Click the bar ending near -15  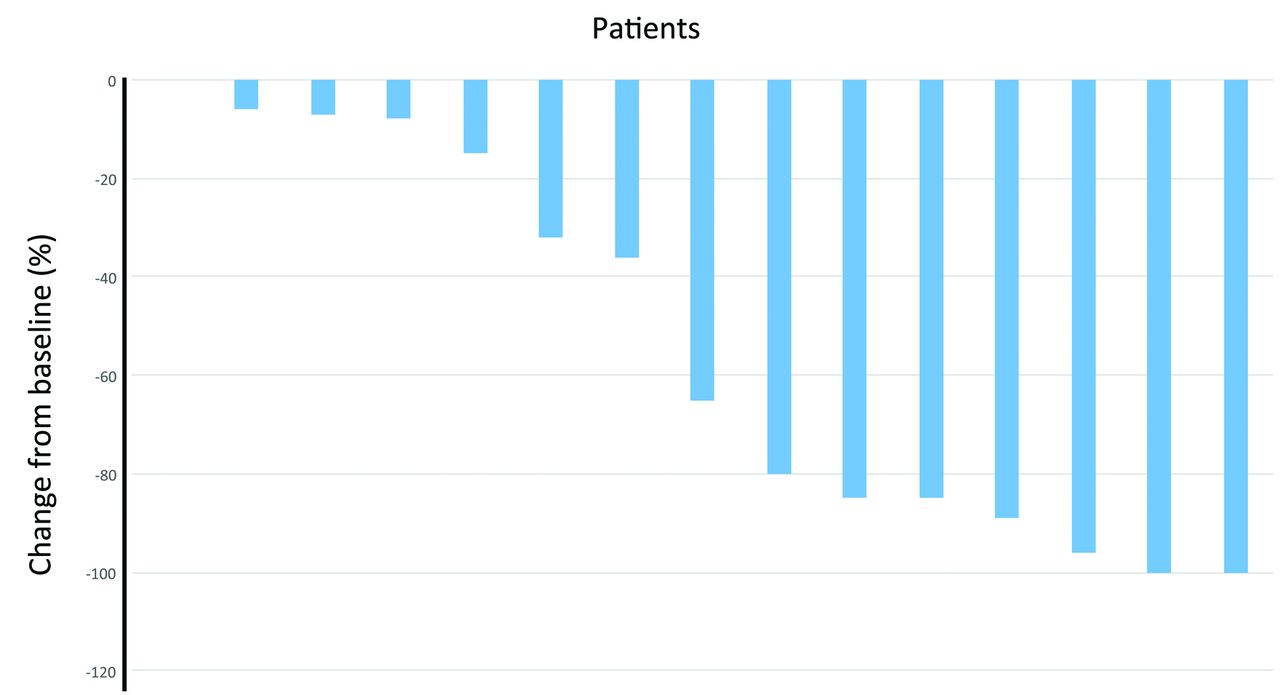tap(475, 116)
